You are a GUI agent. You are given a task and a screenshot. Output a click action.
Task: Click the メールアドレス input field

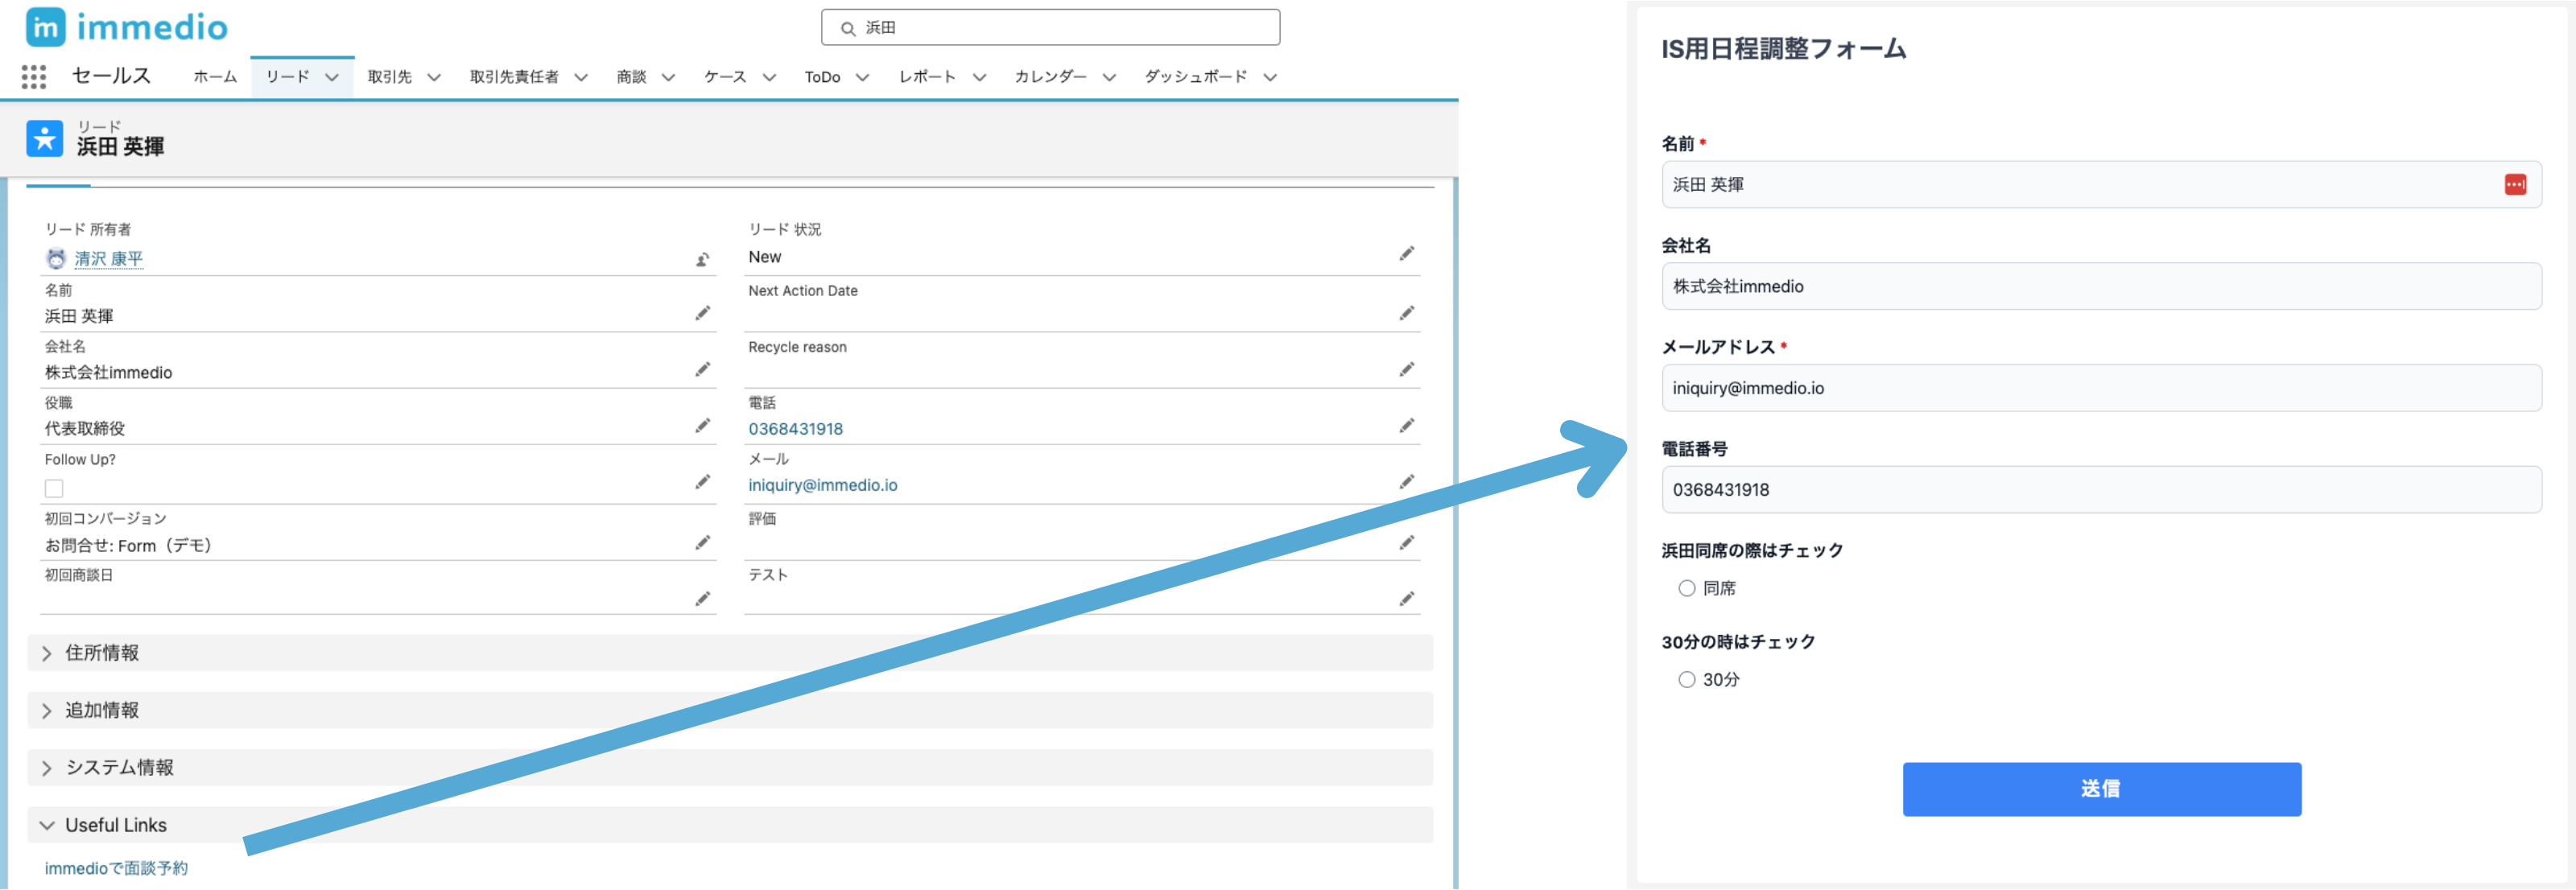(2101, 388)
